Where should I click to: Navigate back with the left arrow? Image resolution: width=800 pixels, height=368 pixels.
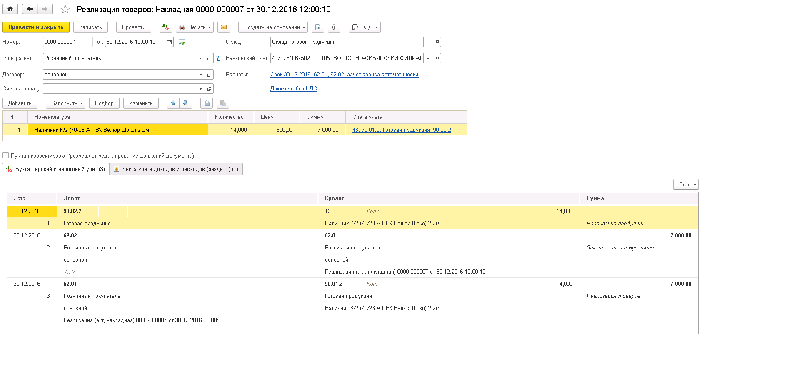(x=29, y=9)
